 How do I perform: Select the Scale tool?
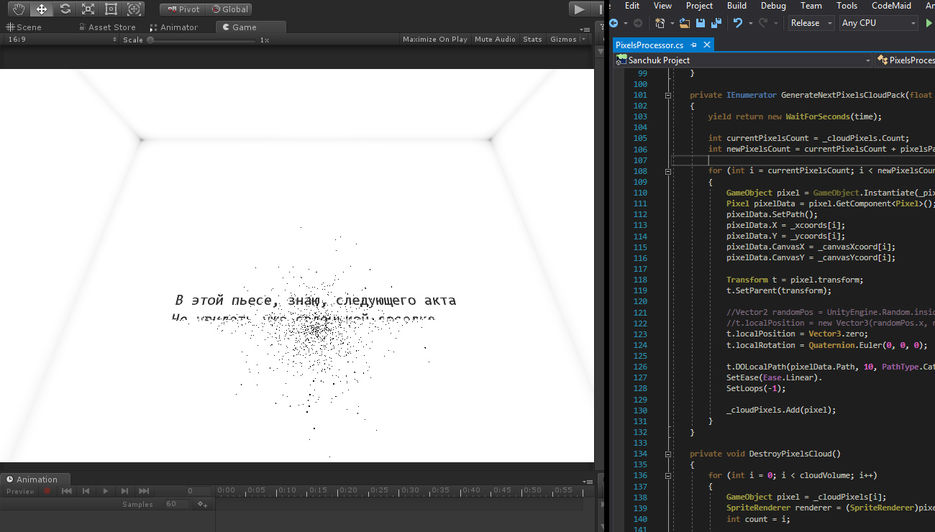[88, 9]
